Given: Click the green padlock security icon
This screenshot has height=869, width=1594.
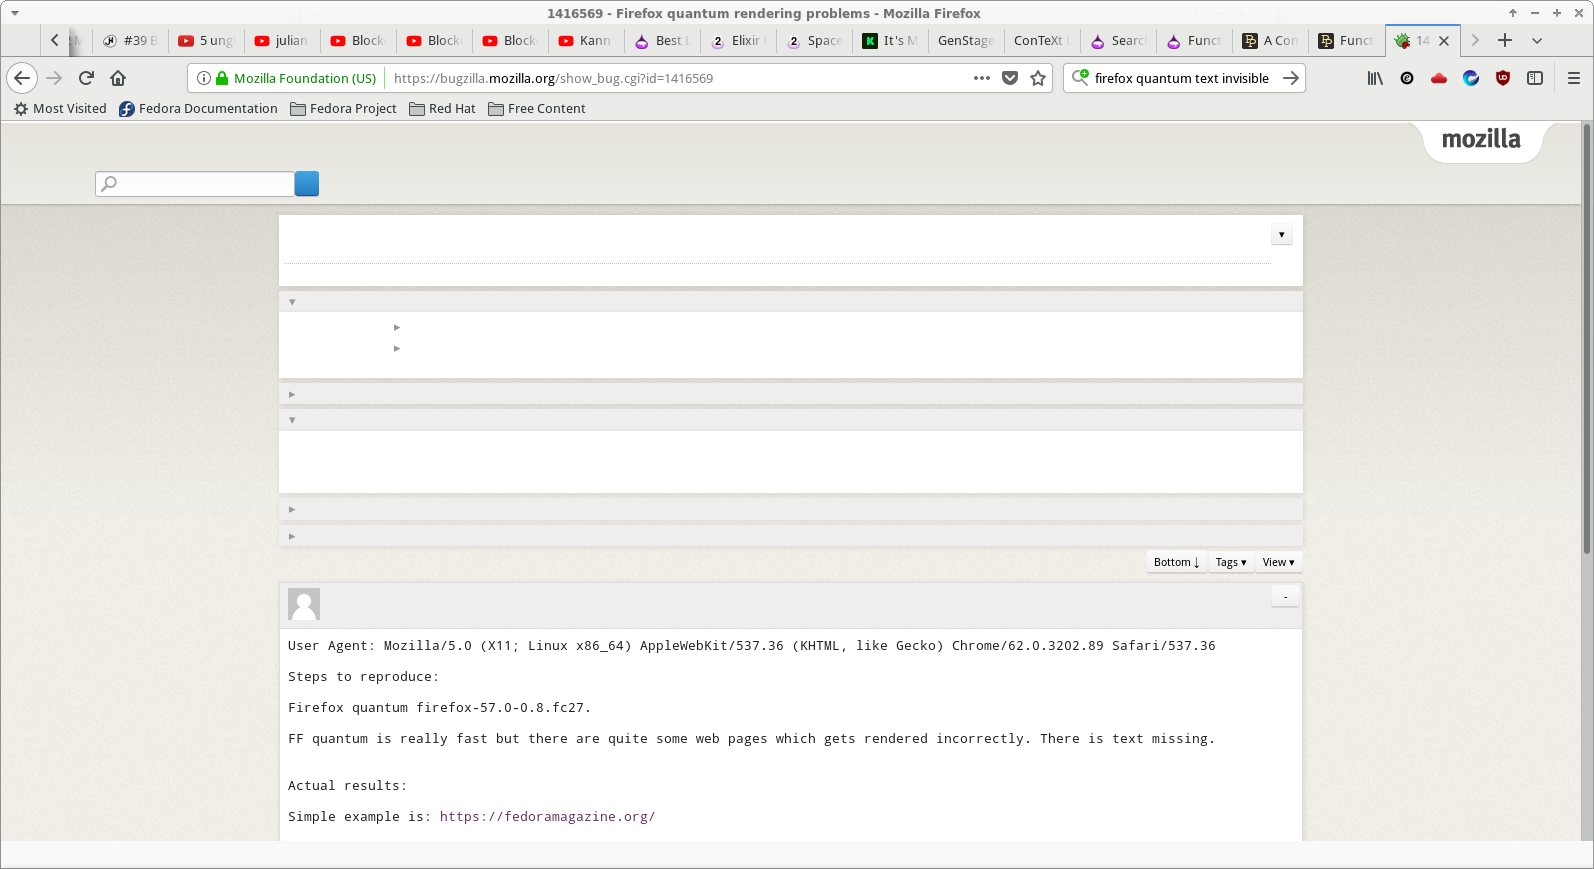Looking at the screenshot, I should [222, 78].
